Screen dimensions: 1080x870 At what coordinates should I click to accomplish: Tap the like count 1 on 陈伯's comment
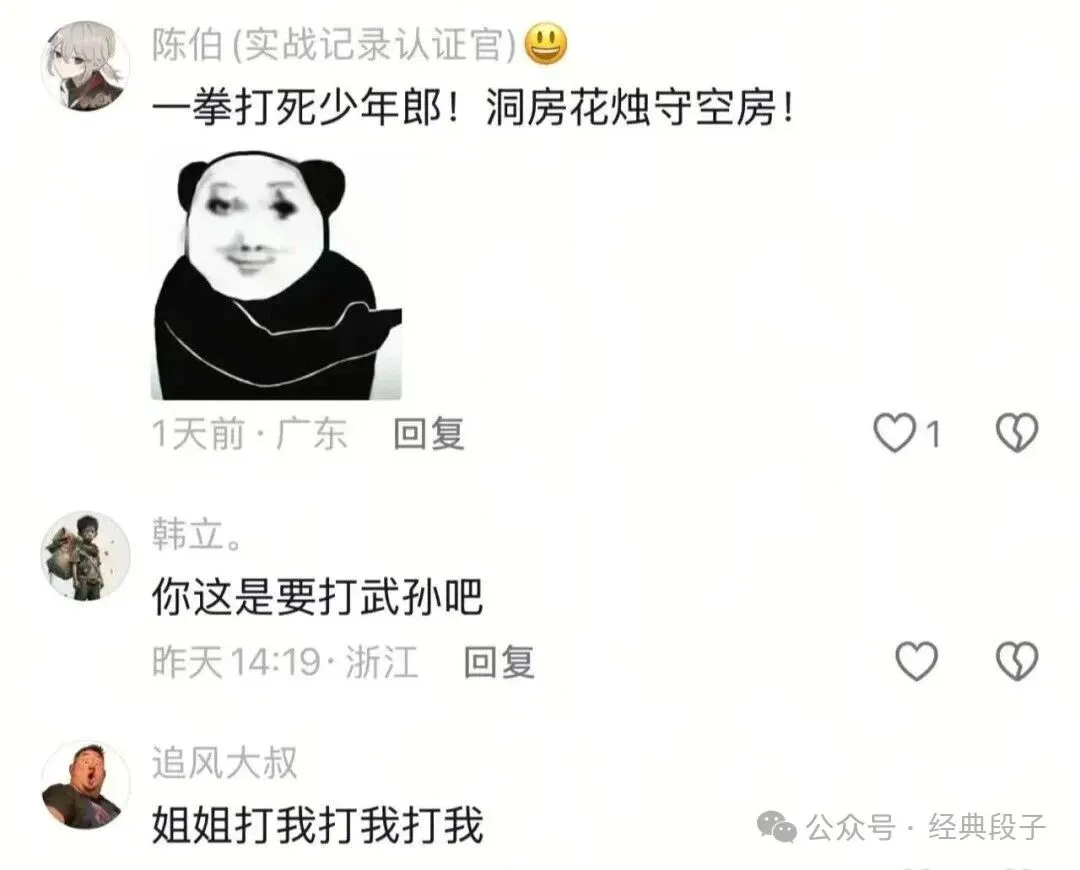[x=933, y=435]
